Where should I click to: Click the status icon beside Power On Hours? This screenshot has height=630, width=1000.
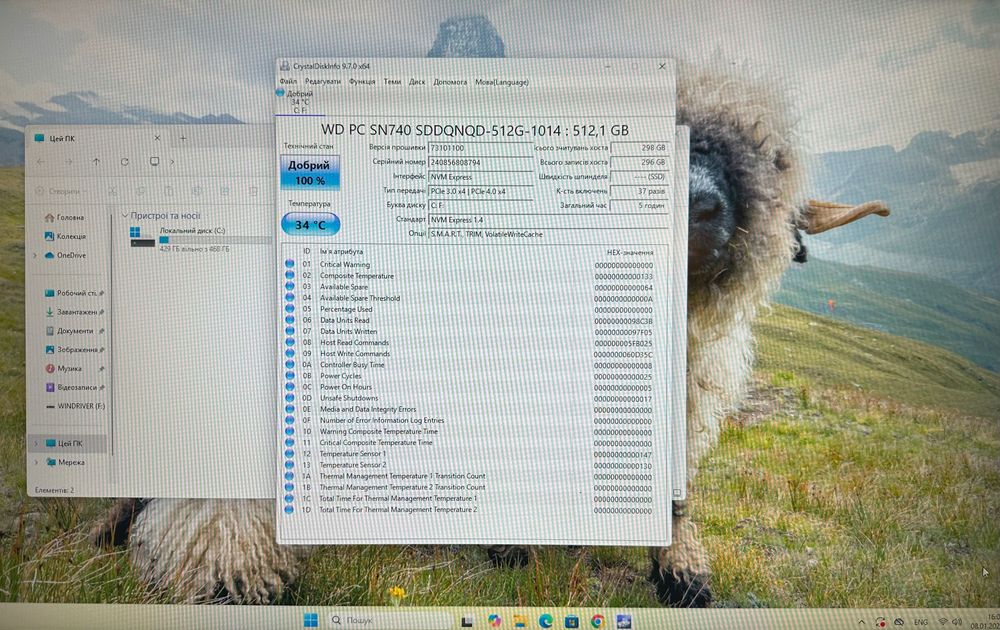(290, 386)
